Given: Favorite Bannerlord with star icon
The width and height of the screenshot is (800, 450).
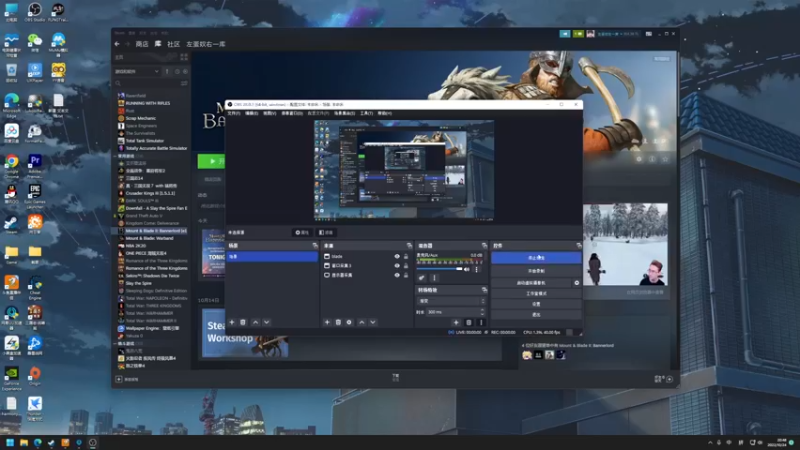Looking at the screenshot, I should pos(665,159).
